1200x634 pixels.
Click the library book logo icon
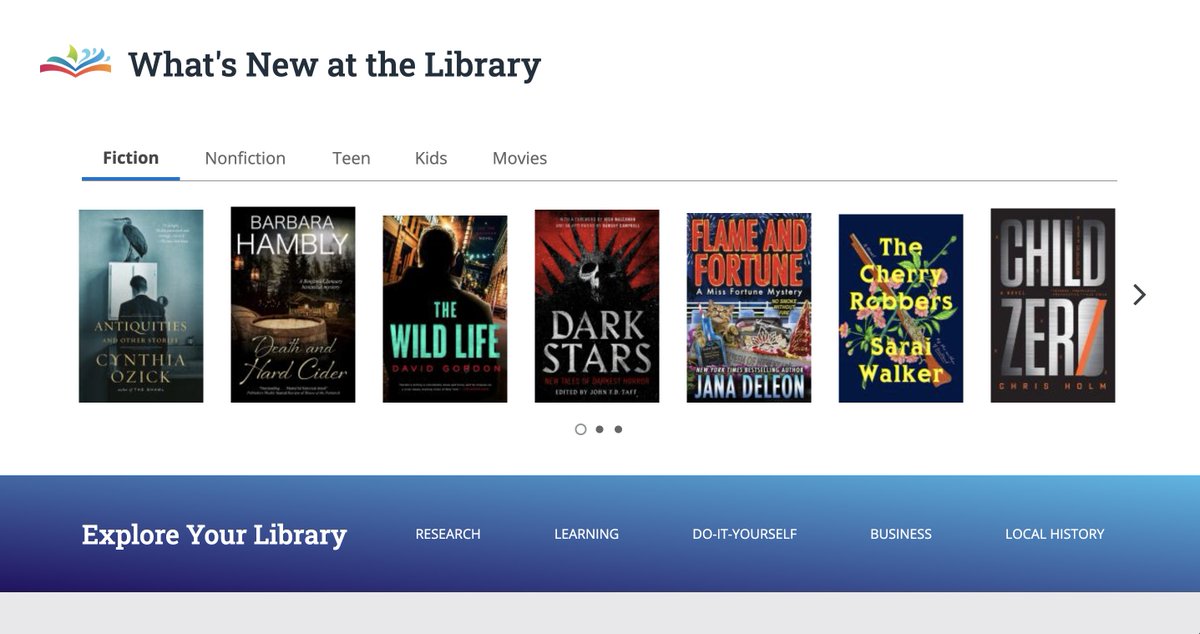(76, 62)
